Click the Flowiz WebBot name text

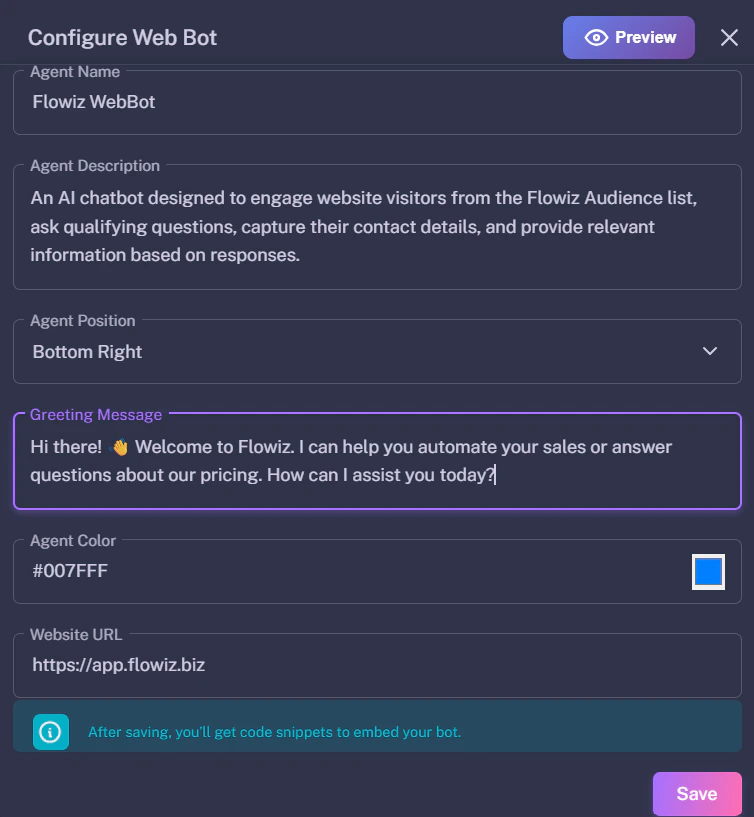pyautogui.click(x=93, y=101)
